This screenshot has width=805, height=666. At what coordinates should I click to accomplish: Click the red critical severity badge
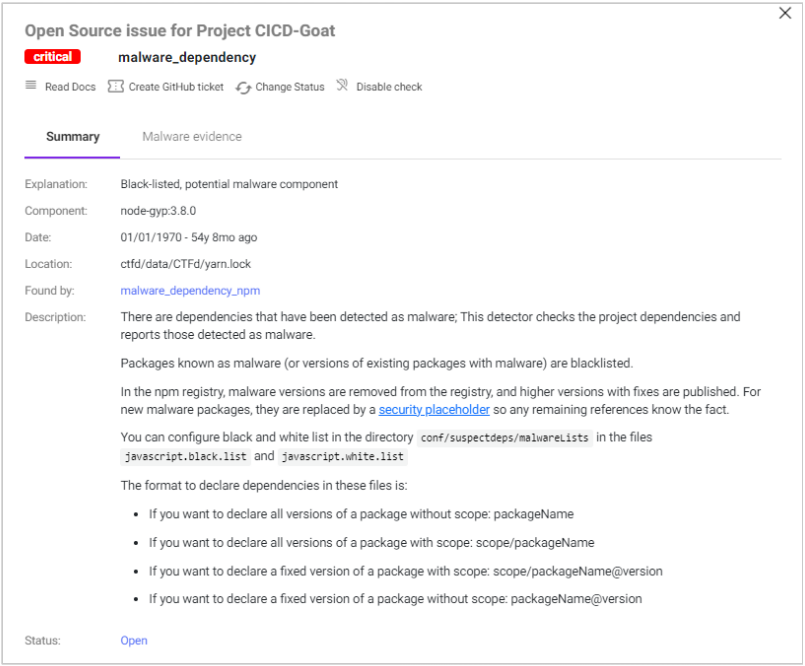click(x=53, y=57)
